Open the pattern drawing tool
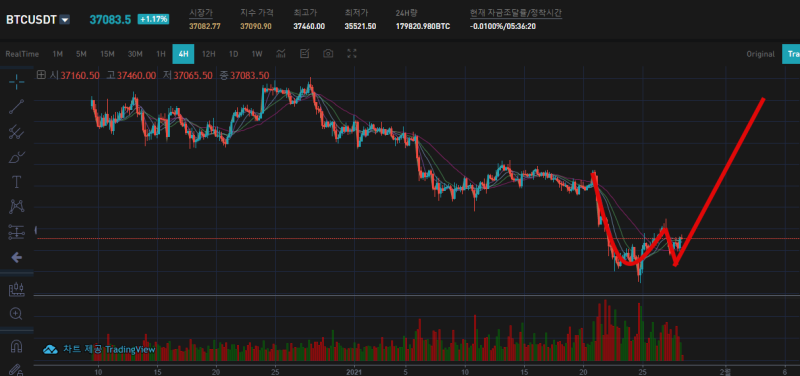This screenshot has width=800, height=376. [x=16, y=207]
